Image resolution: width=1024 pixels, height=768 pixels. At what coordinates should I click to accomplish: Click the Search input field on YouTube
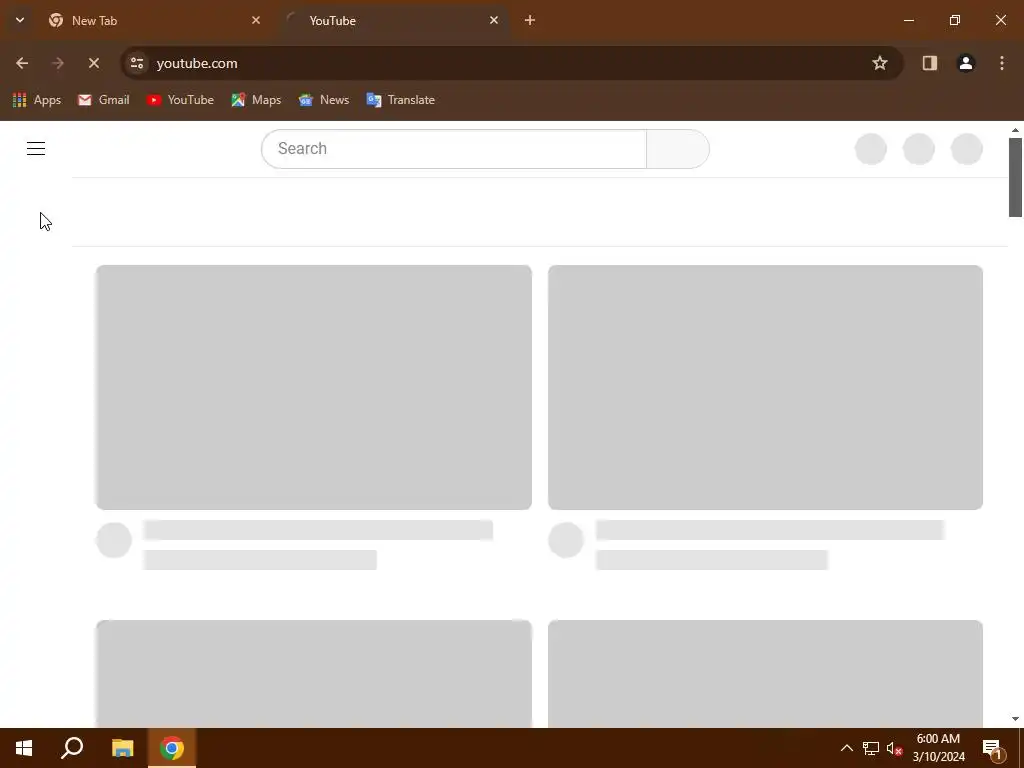[454, 149]
